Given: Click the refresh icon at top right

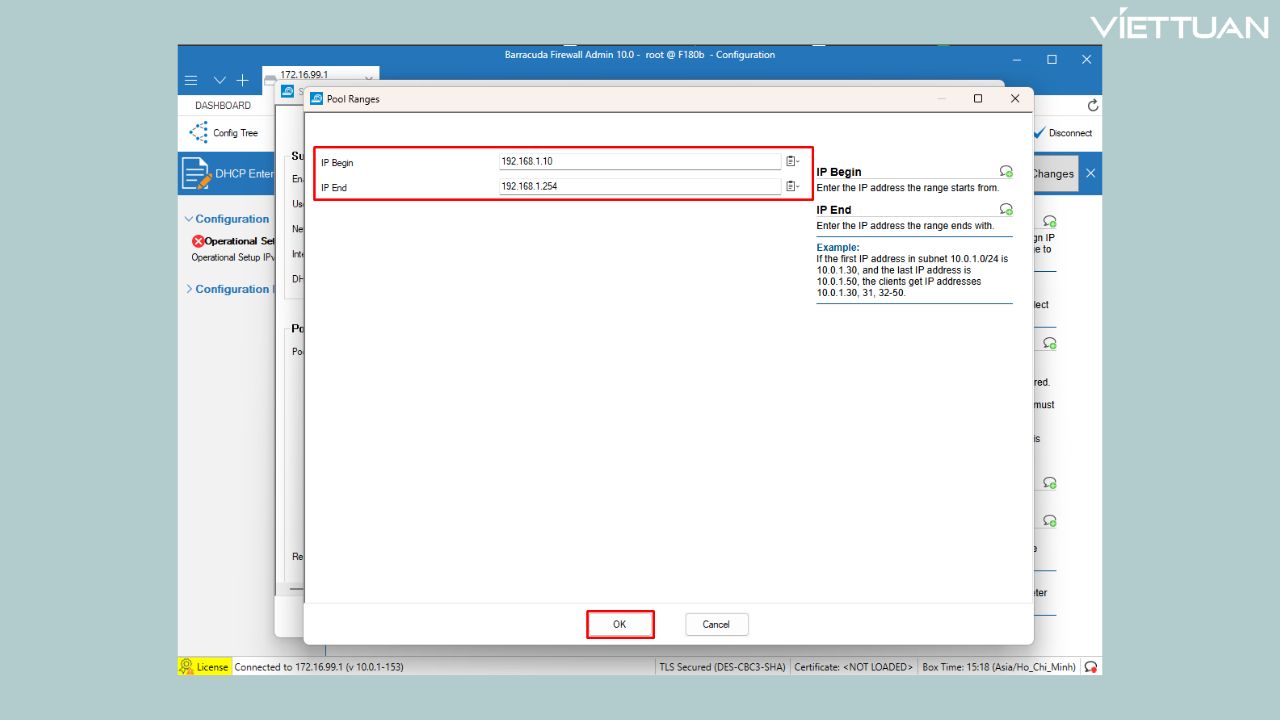Looking at the screenshot, I should pos(1093,105).
